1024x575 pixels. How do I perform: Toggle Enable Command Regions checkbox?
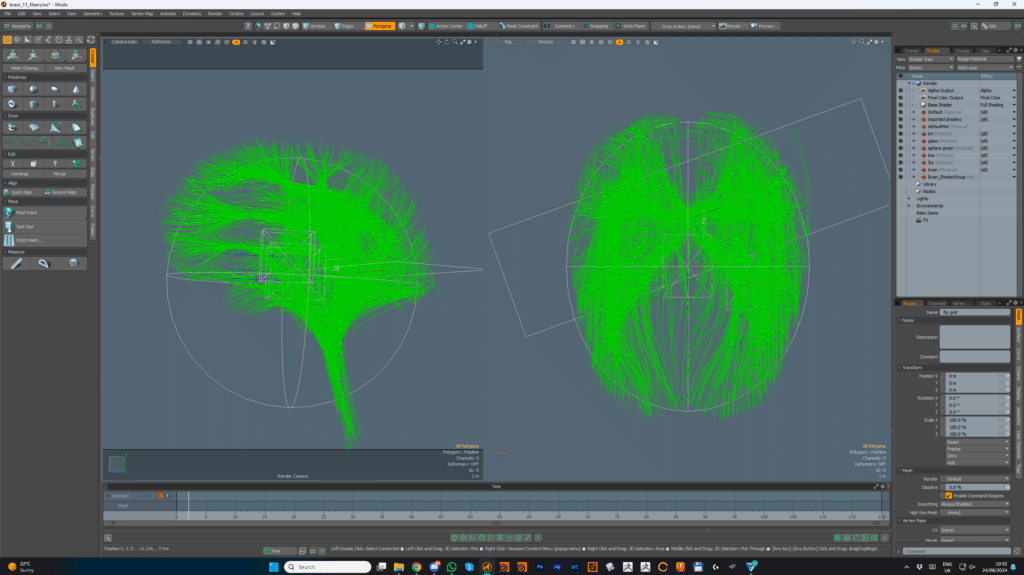tap(948, 495)
